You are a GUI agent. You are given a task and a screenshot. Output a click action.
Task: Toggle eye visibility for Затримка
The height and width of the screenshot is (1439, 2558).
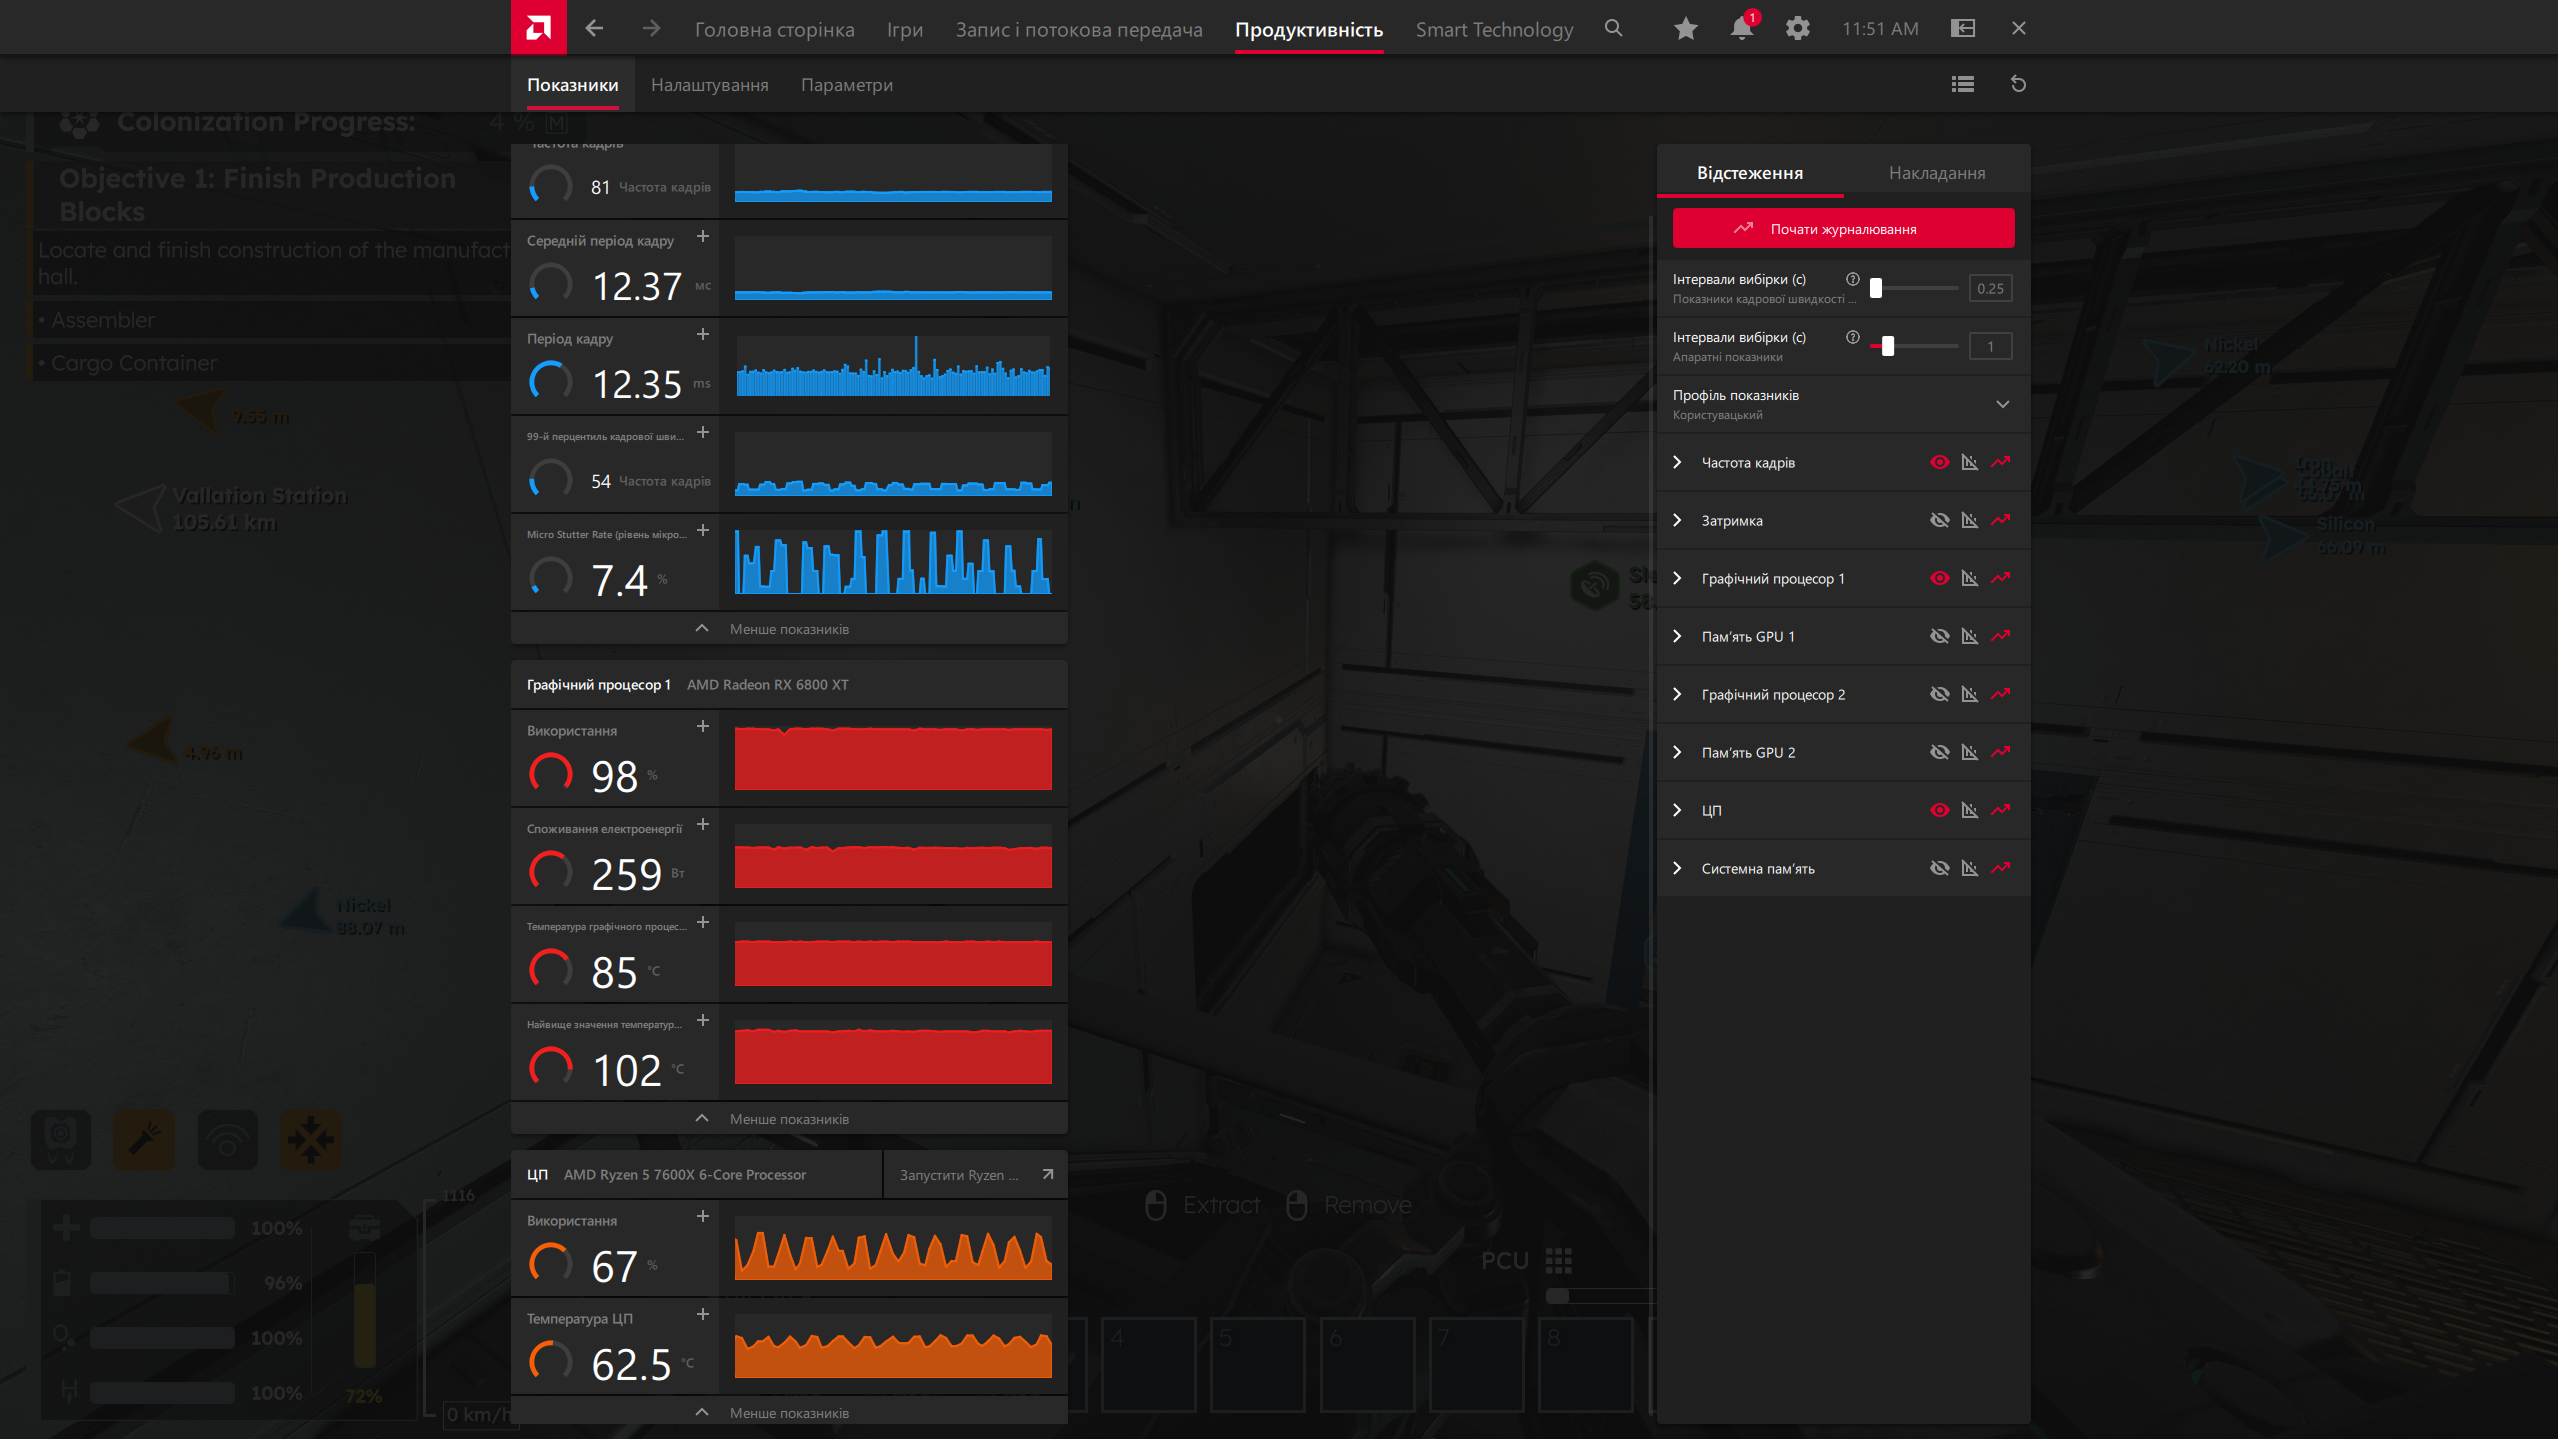1939,520
